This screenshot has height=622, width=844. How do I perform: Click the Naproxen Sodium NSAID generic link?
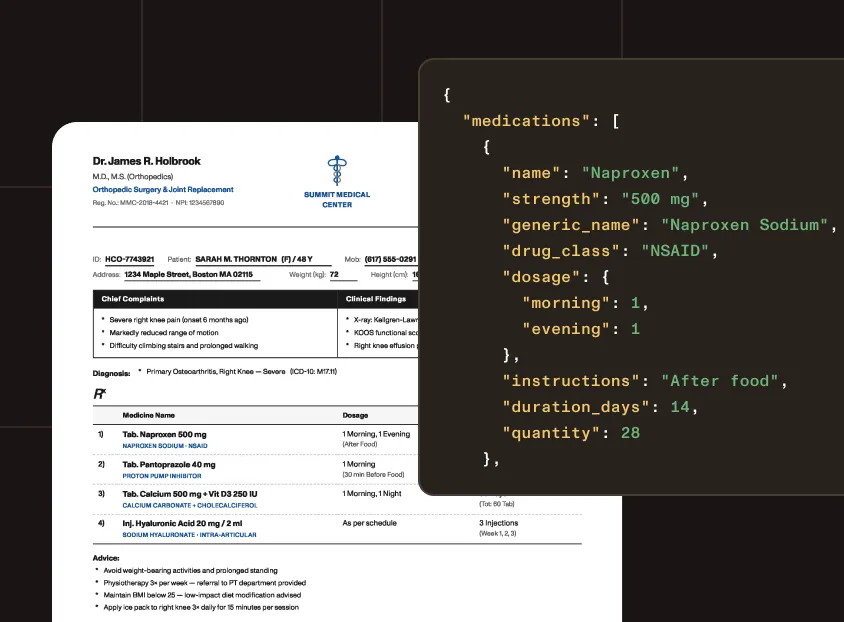coord(165,446)
